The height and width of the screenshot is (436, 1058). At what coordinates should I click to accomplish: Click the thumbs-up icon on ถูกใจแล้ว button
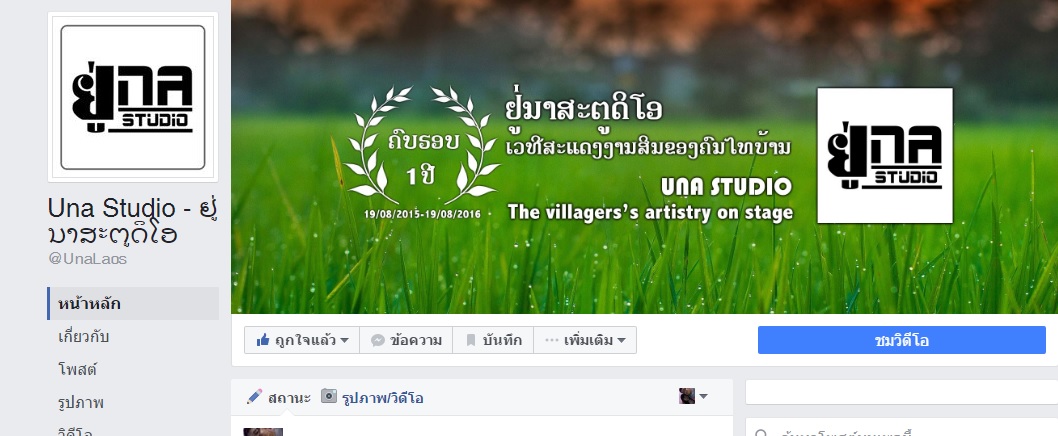point(263,340)
